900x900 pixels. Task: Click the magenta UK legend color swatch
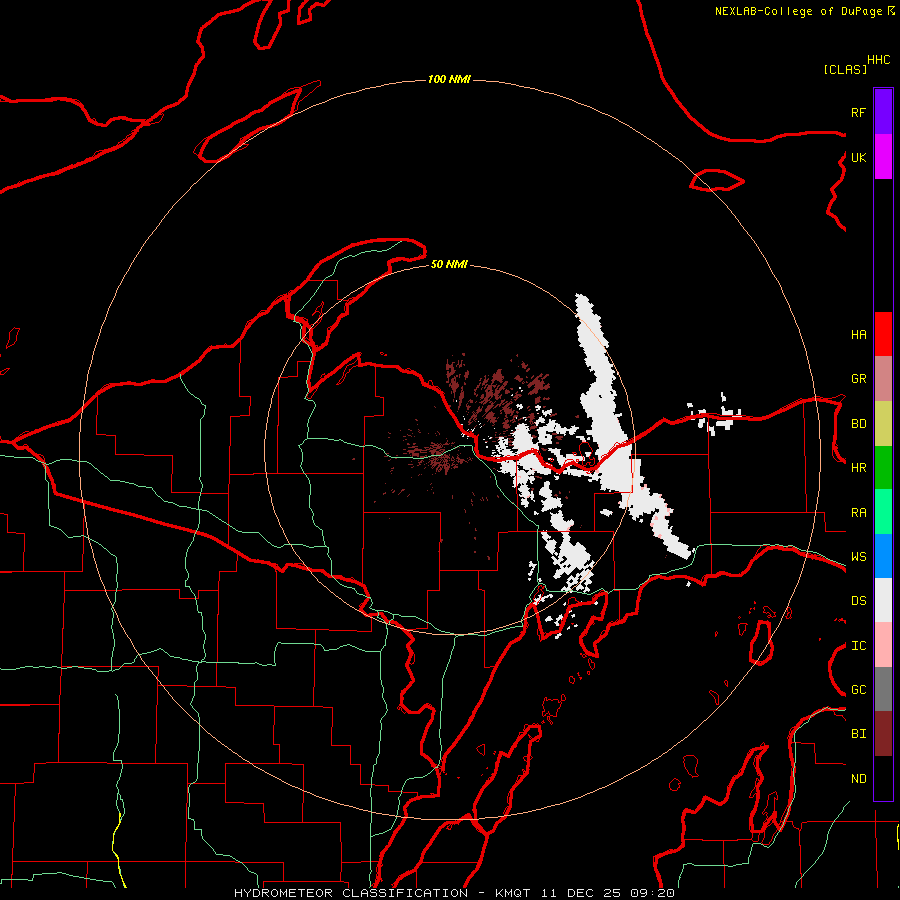(x=883, y=157)
